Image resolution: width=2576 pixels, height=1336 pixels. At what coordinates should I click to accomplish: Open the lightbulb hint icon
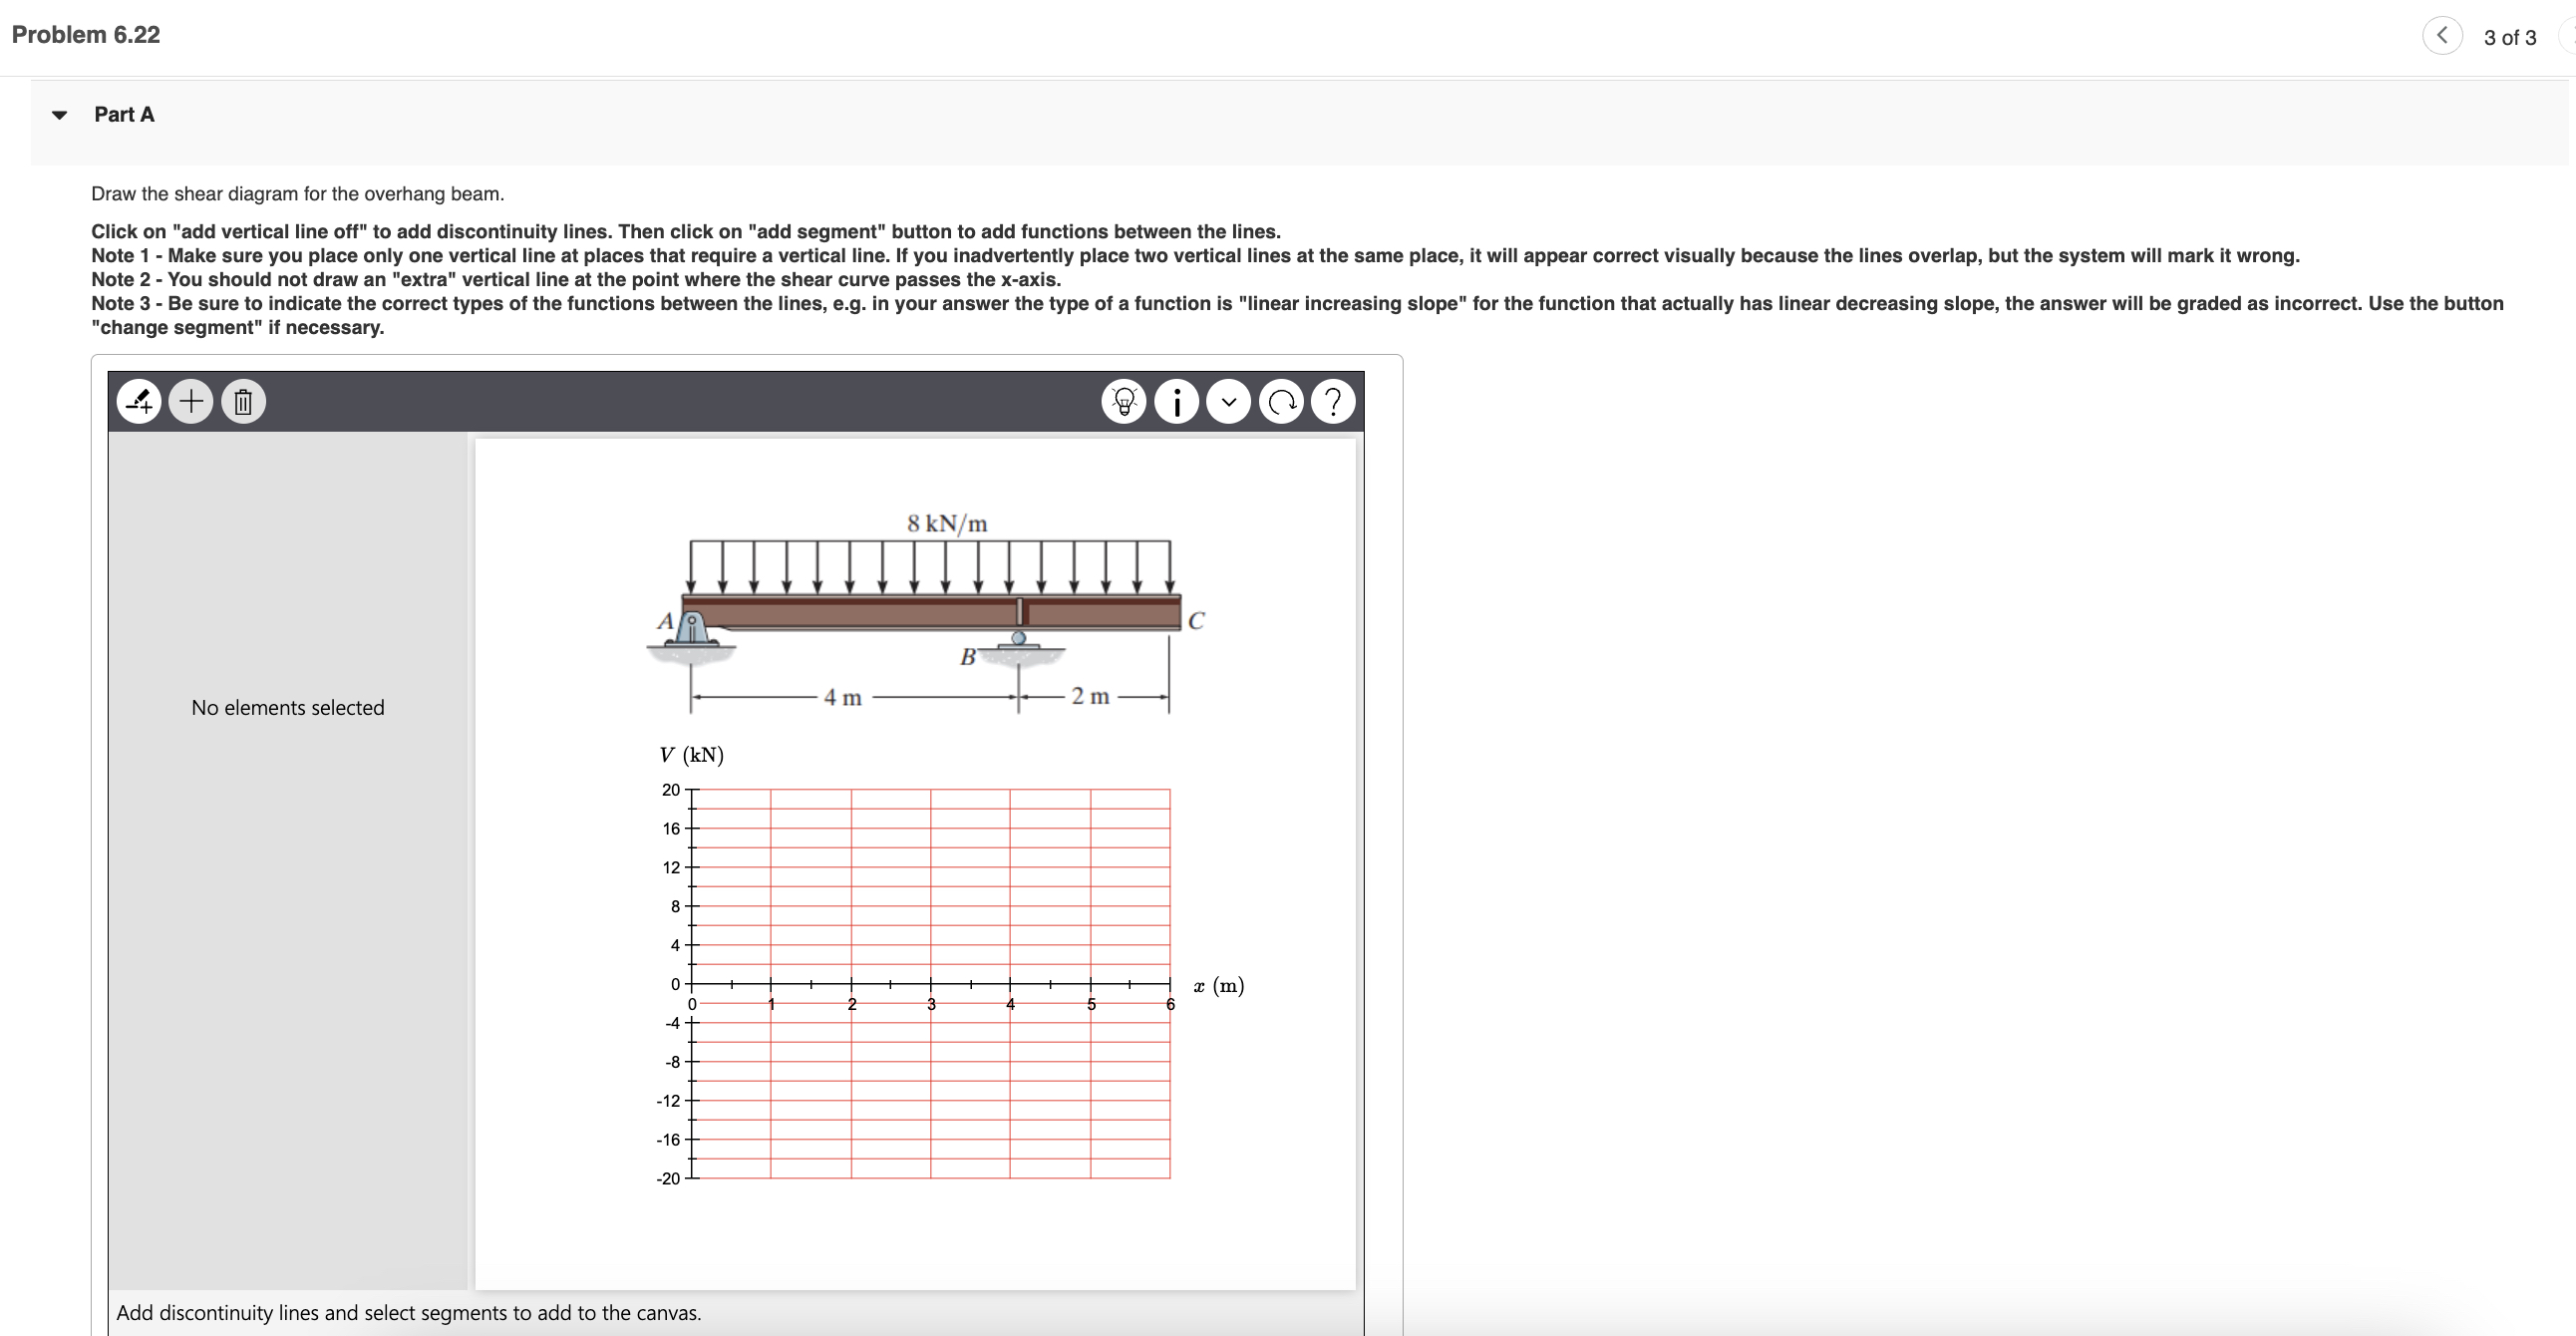pyautogui.click(x=1124, y=402)
